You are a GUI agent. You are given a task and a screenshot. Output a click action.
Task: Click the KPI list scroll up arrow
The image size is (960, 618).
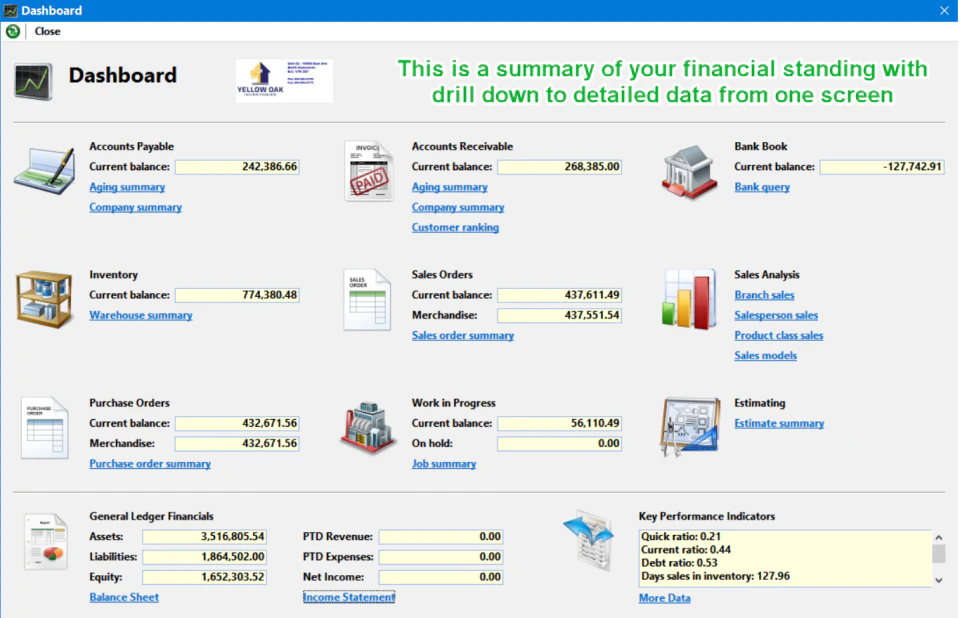pos(939,537)
